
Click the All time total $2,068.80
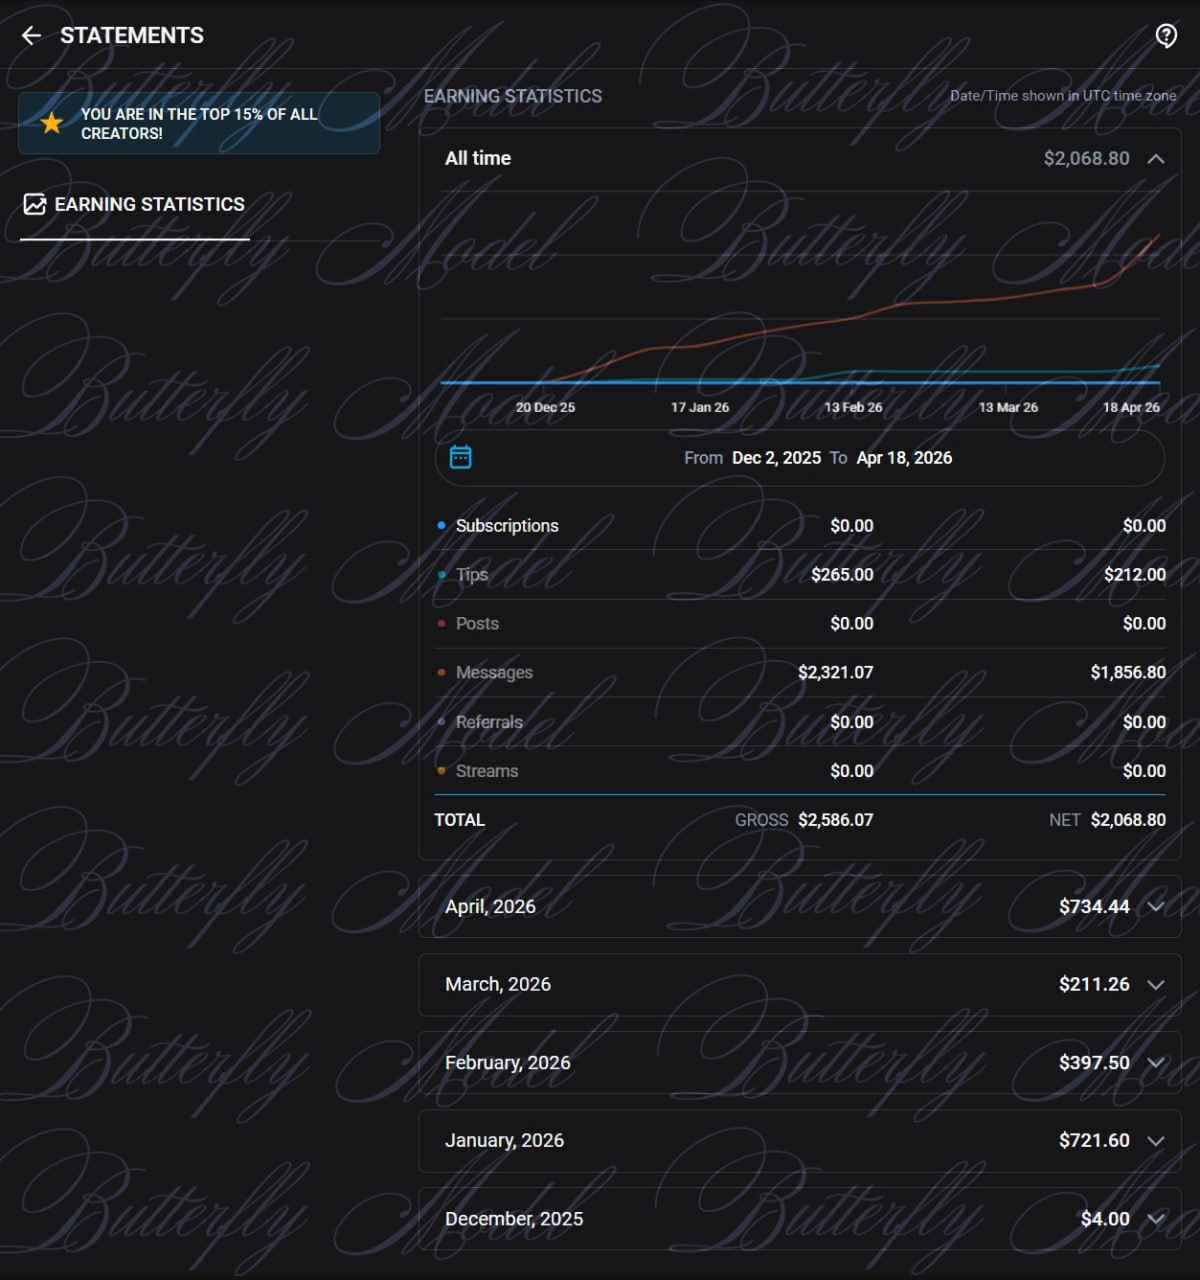(1086, 158)
